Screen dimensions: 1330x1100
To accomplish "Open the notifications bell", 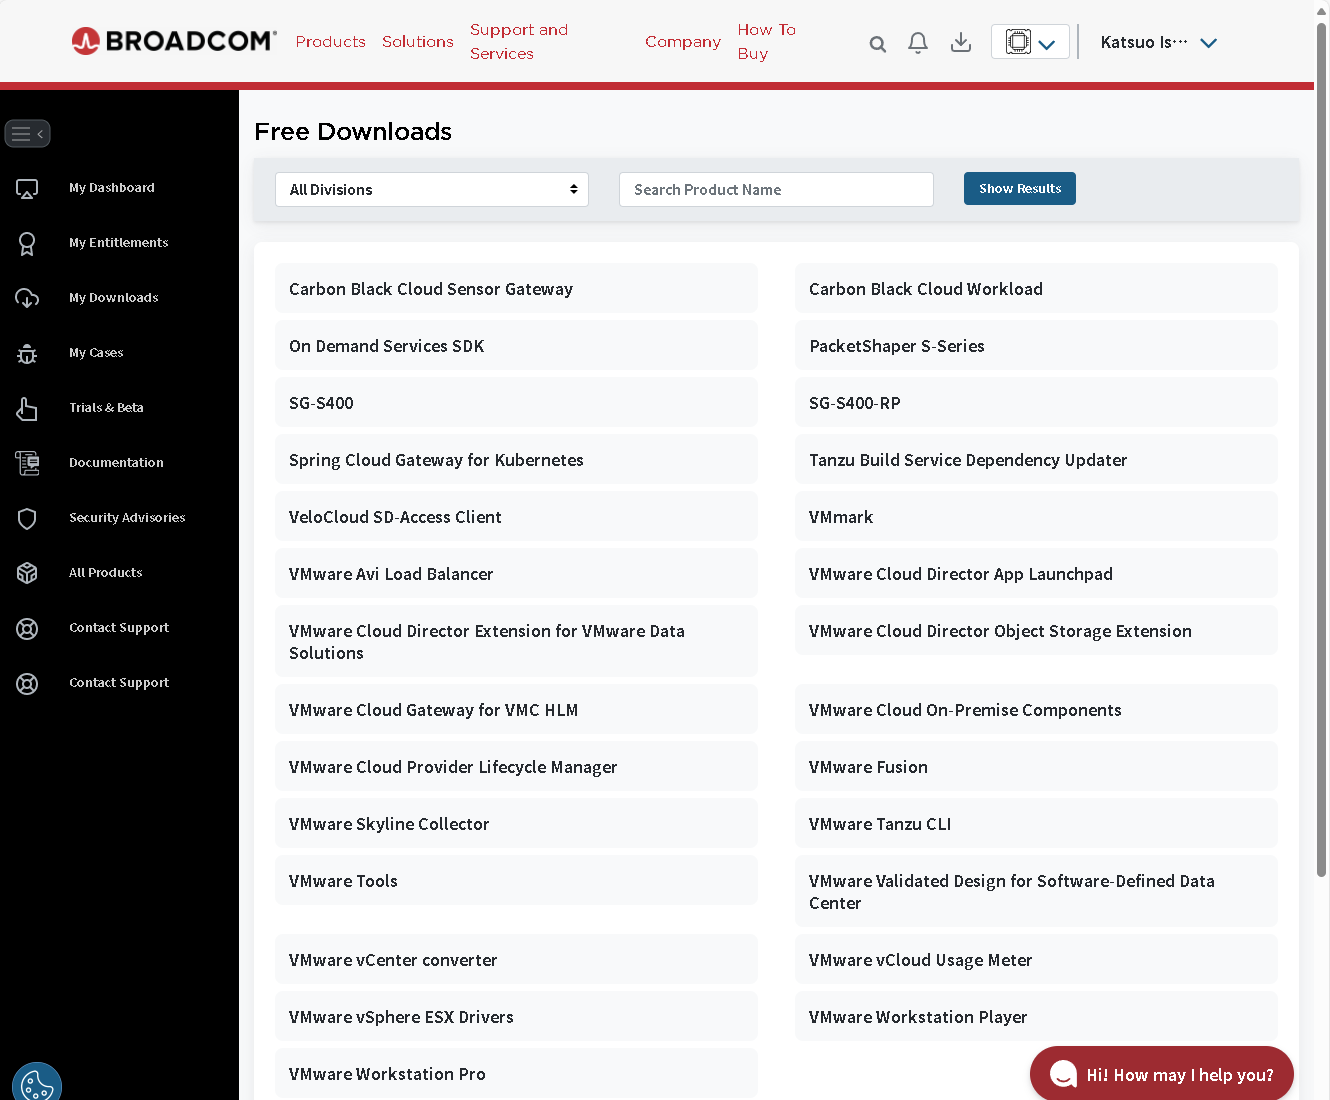I will (918, 42).
